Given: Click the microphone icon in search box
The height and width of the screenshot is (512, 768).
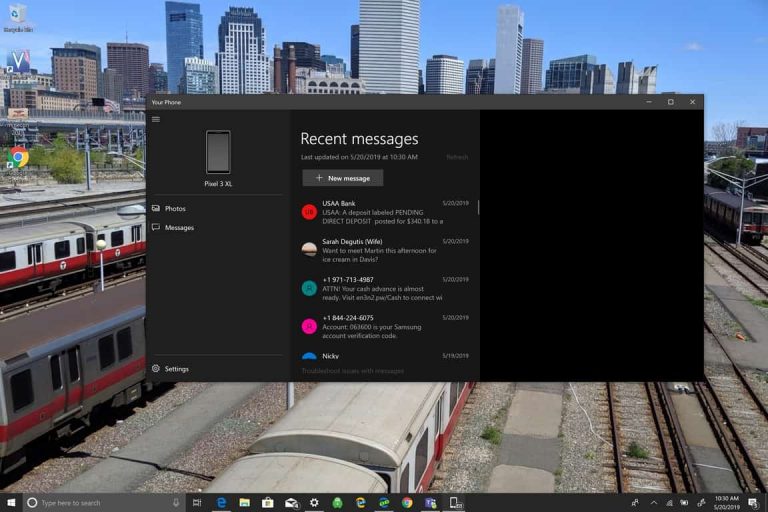Looking at the screenshot, I should pos(176,503).
